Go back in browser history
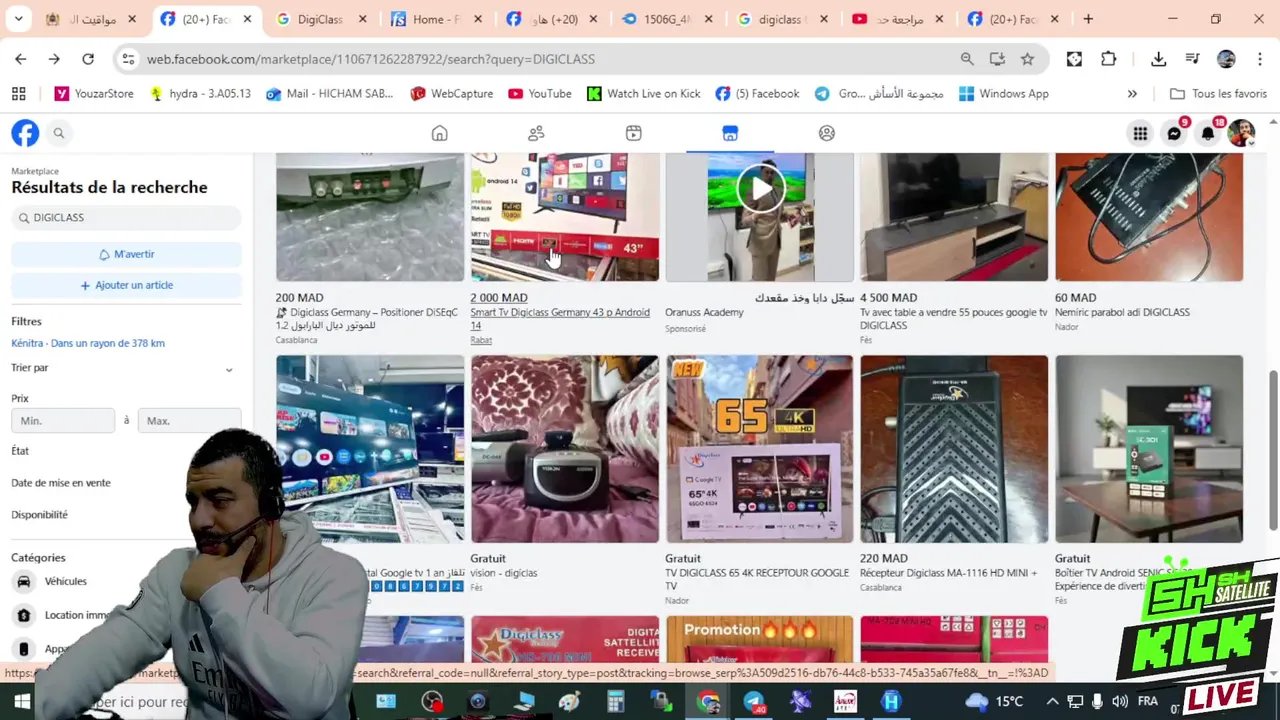Screen dimensions: 1280x720 21,59
